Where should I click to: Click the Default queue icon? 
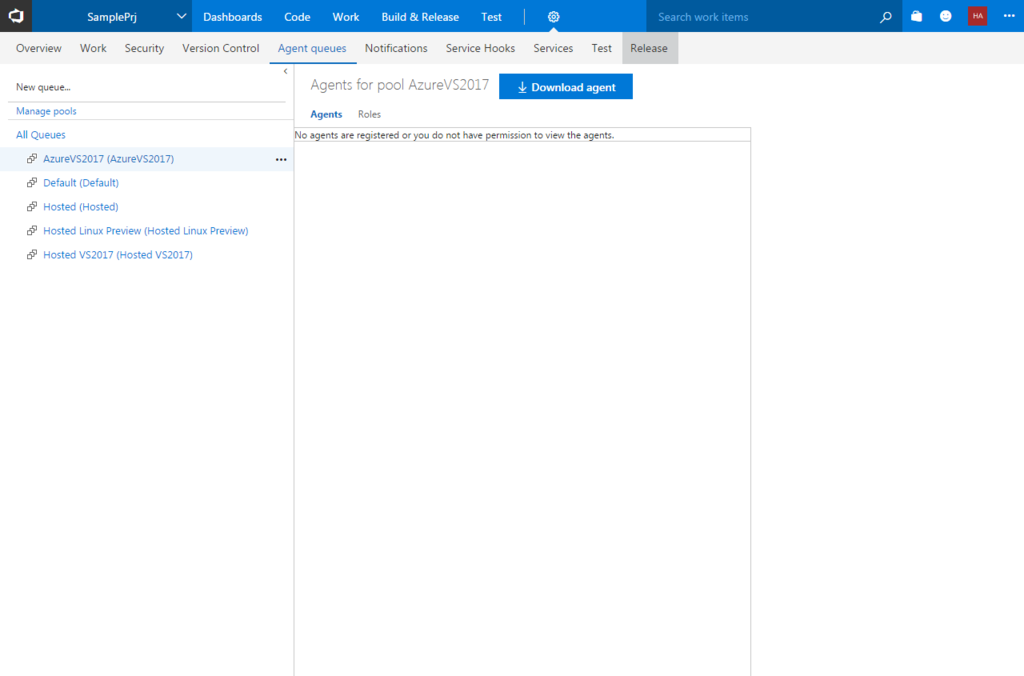(31, 183)
